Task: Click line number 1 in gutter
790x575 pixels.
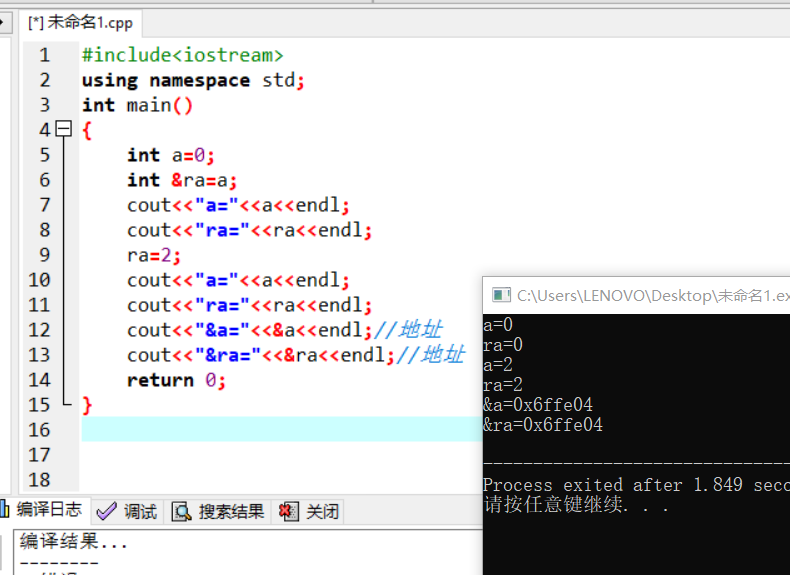Action: click(45, 55)
